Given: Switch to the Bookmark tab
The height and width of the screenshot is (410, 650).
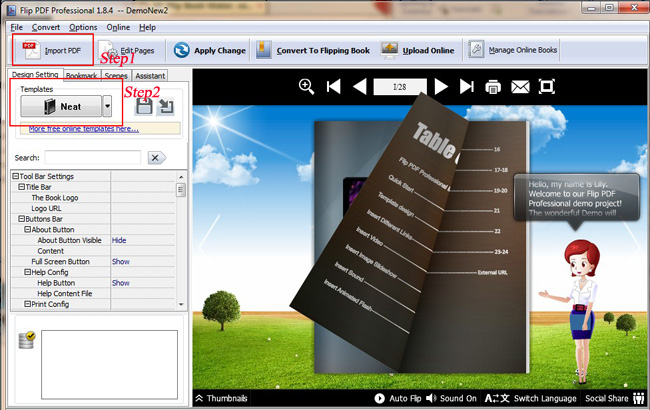Looking at the screenshot, I should (x=82, y=75).
